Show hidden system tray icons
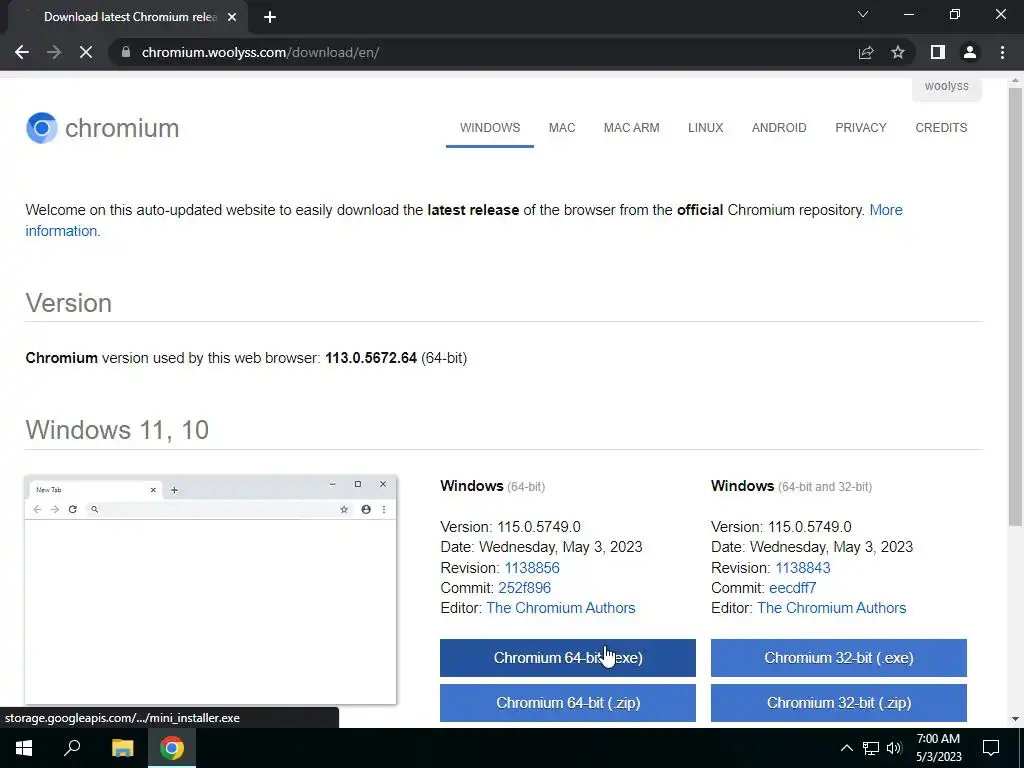 tap(846, 748)
